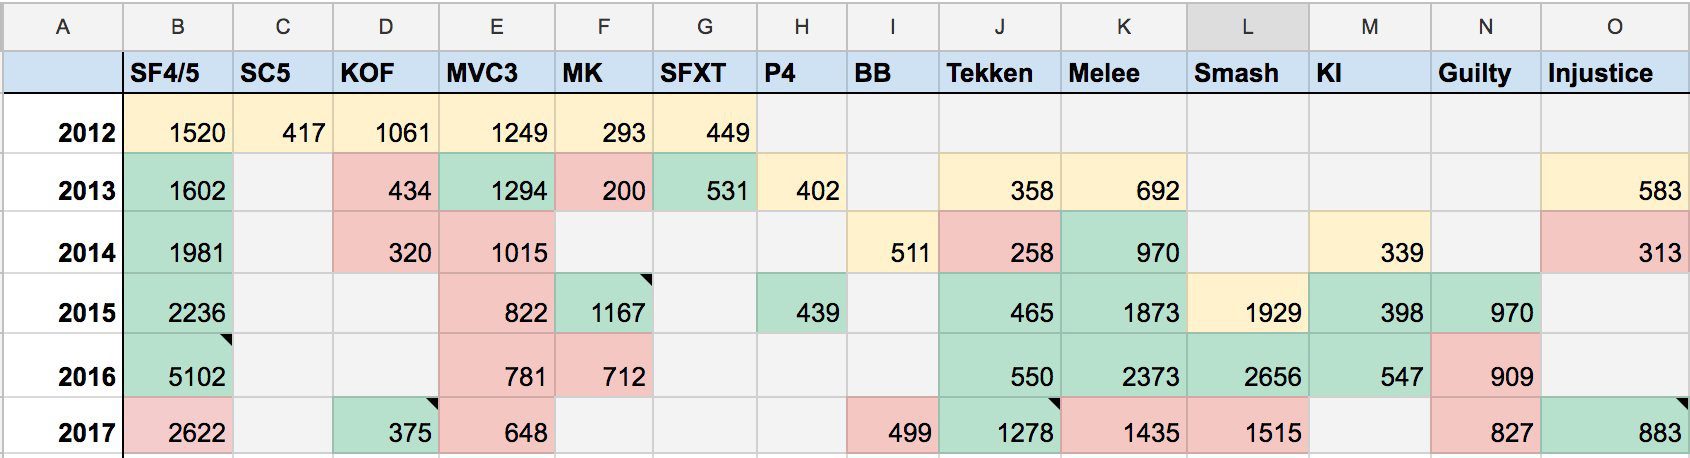This screenshot has height=458, width=1690.
Task: Click the Smash 2015 cell showing 1929
Action: (1247, 312)
